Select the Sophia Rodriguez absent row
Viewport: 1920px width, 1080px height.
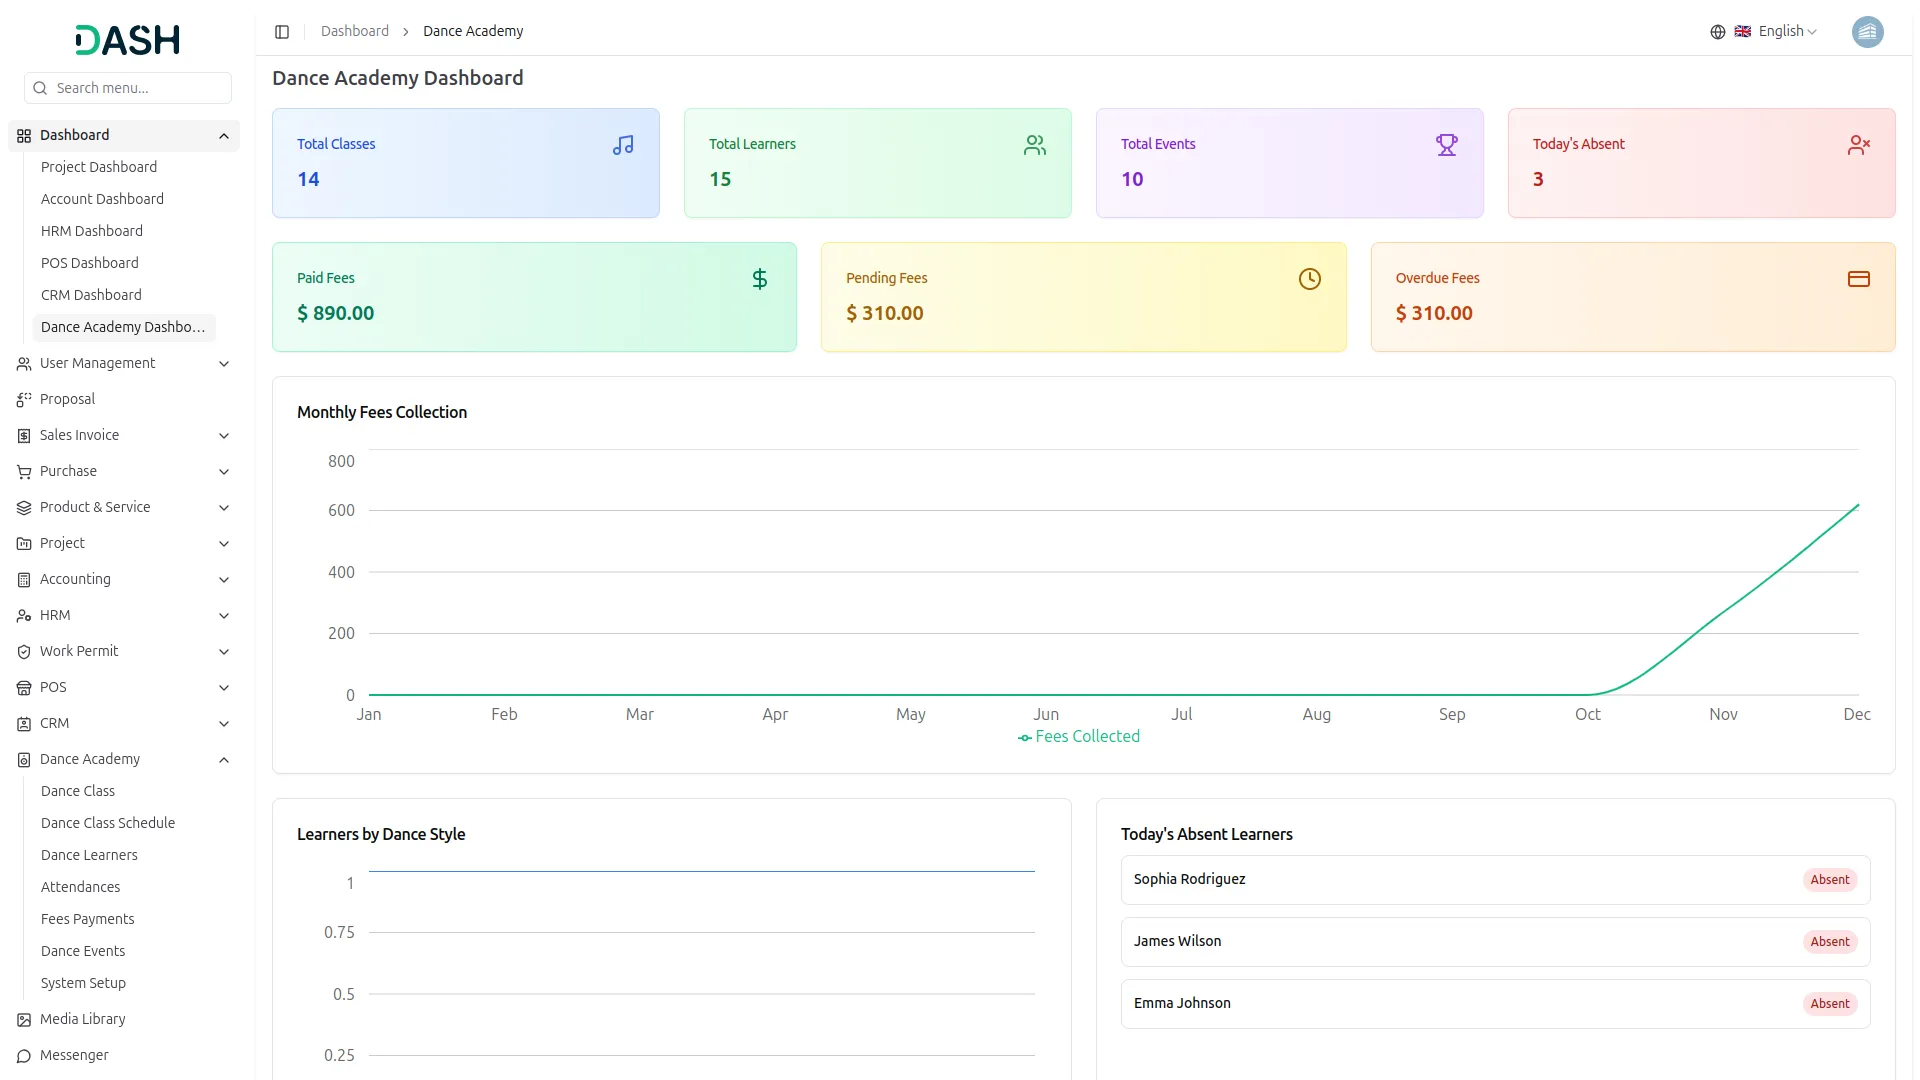(x=1494, y=880)
